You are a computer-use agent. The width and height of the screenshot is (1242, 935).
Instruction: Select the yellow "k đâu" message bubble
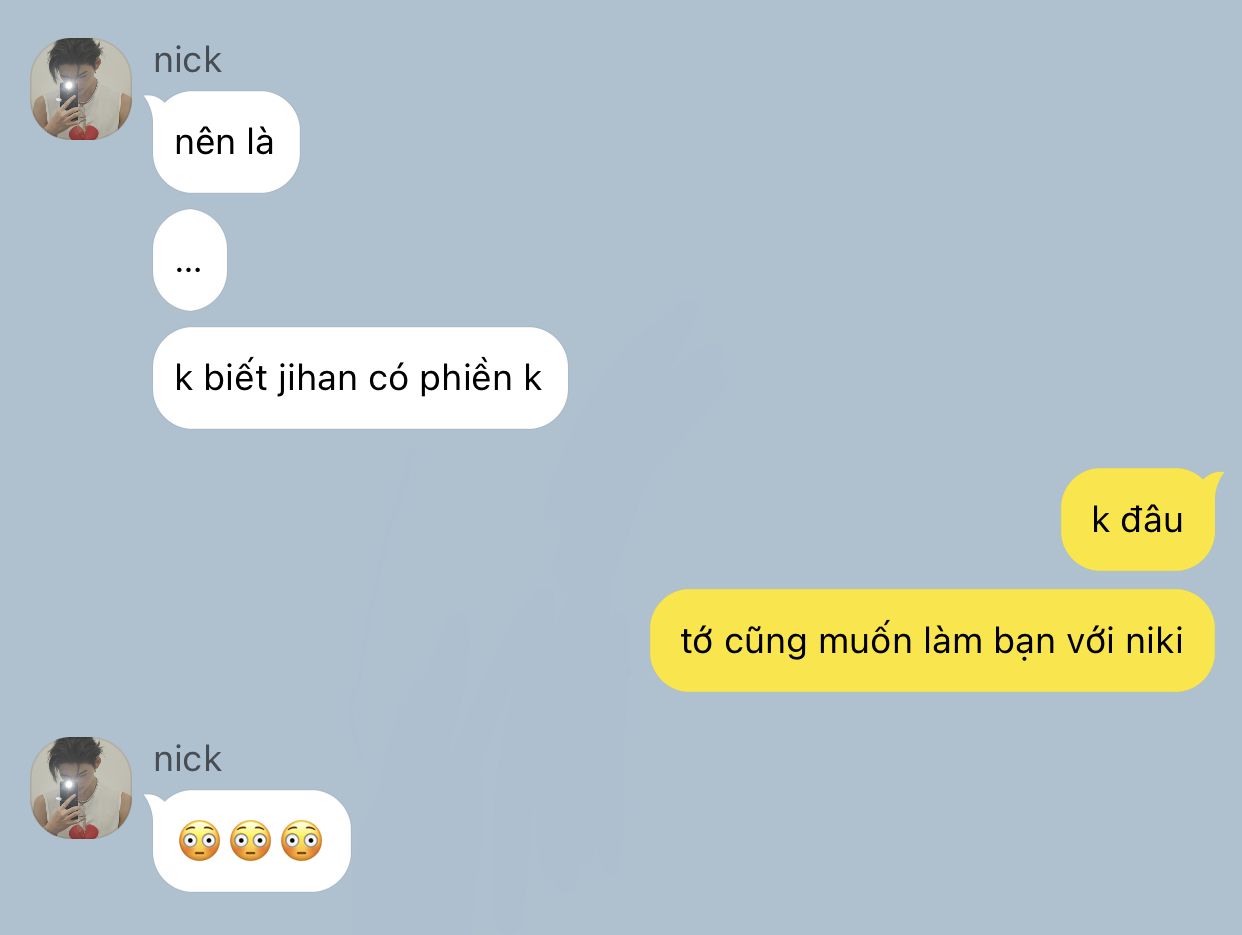1140,520
